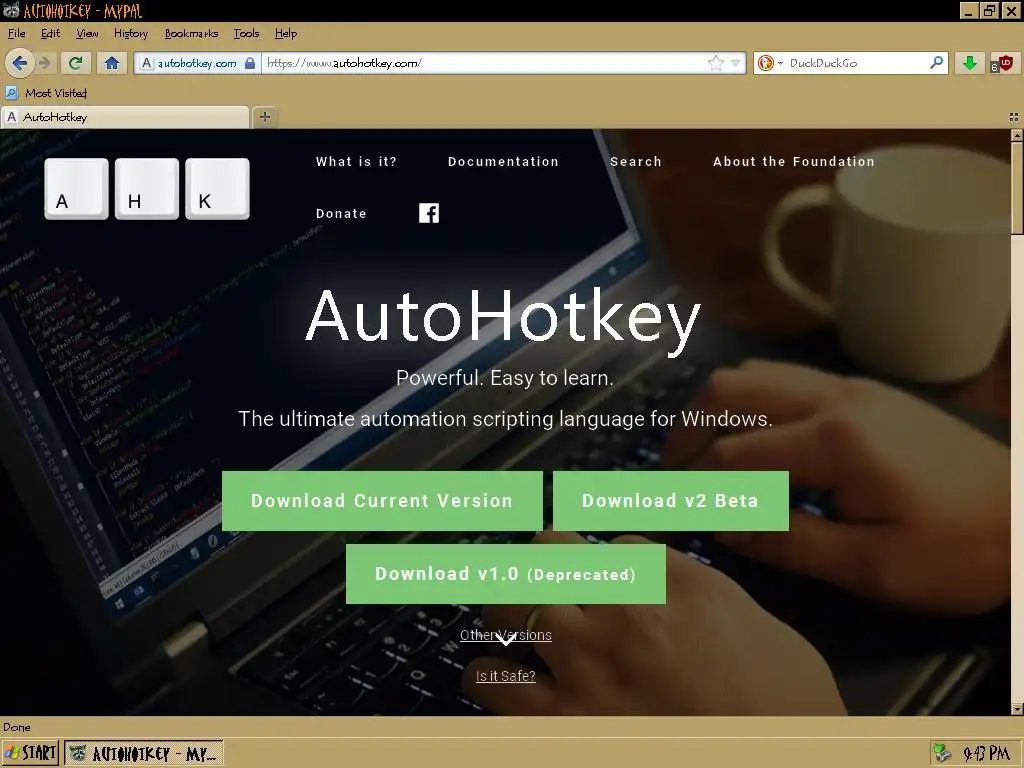Click the K key of AHK logo
This screenshot has width=1024, height=768.
[217, 189]
